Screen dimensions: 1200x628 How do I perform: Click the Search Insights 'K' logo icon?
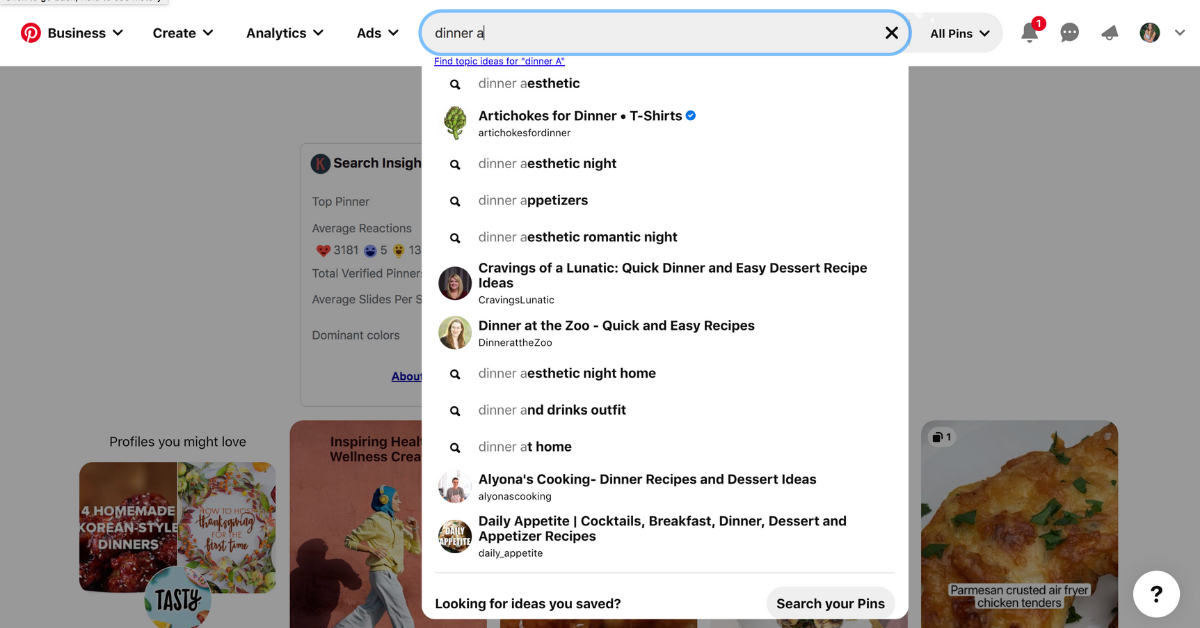click(320, 164)
